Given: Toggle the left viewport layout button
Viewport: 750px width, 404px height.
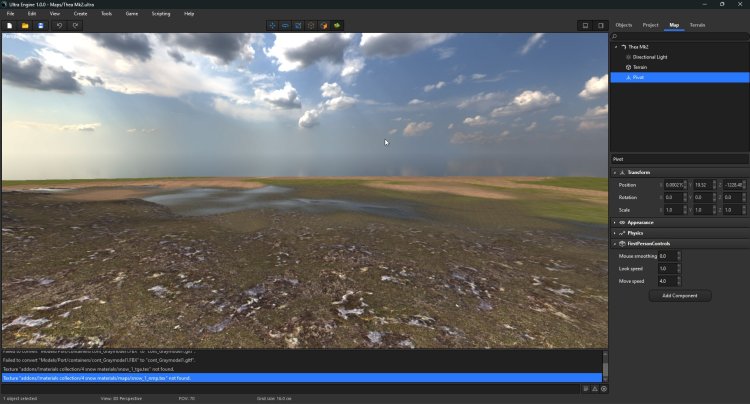Looking at the screenshot, I should pyautogui.click(x=585, y=25).
